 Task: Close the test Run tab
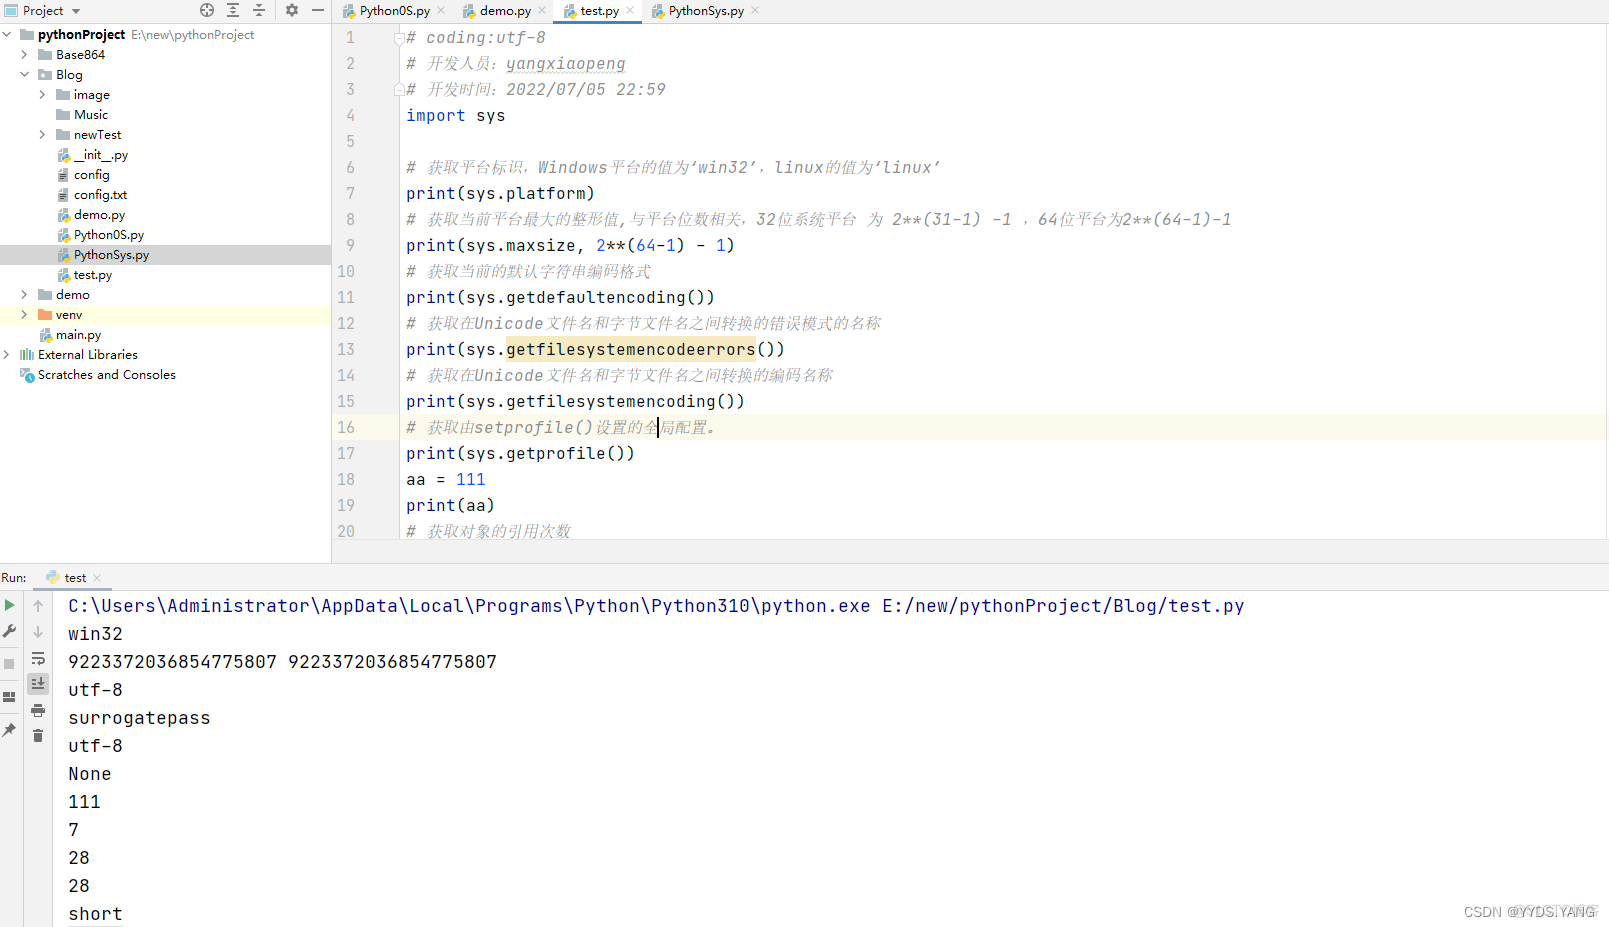(97, 578)
